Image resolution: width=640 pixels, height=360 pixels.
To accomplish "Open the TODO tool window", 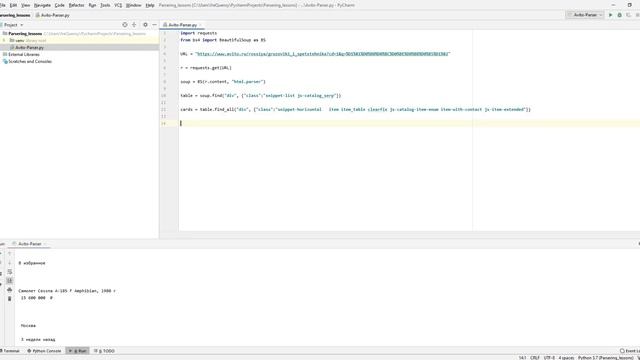I will coord(104,351).
